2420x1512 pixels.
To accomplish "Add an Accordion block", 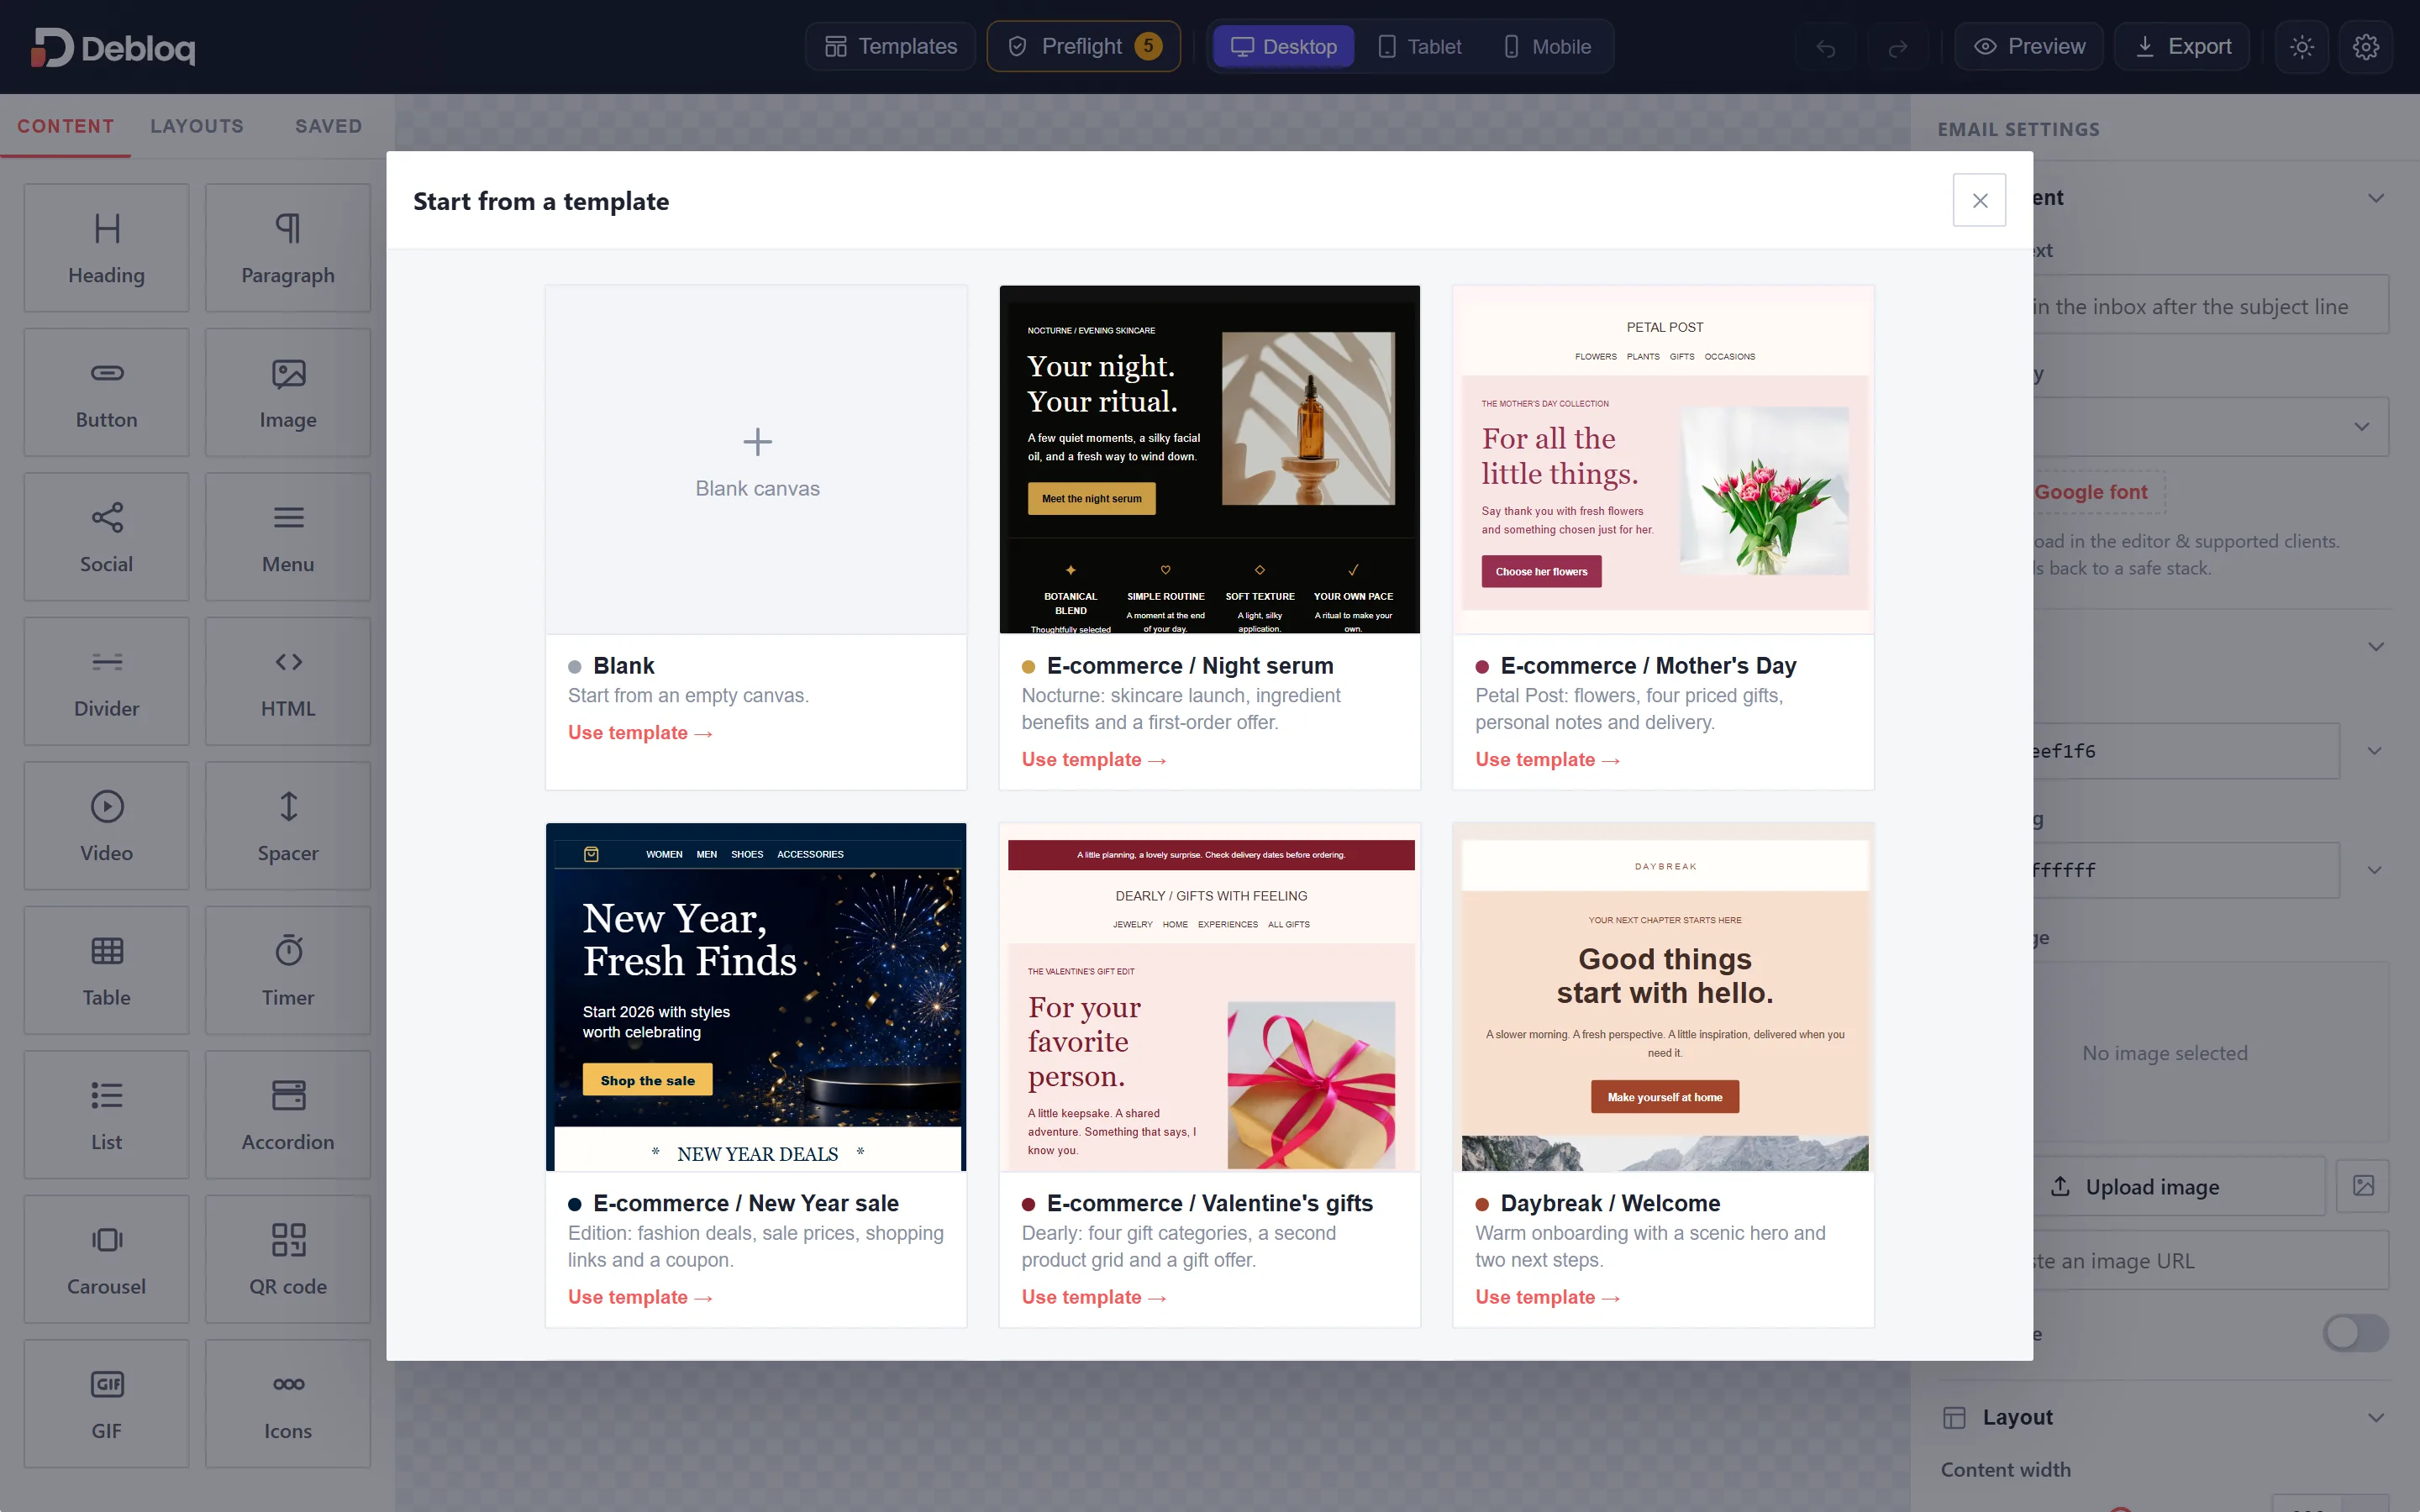I will point(288,1114).
